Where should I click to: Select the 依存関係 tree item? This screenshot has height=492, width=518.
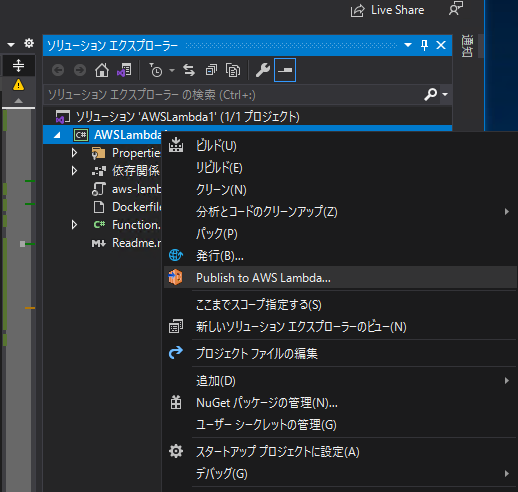tap(136, 171)
